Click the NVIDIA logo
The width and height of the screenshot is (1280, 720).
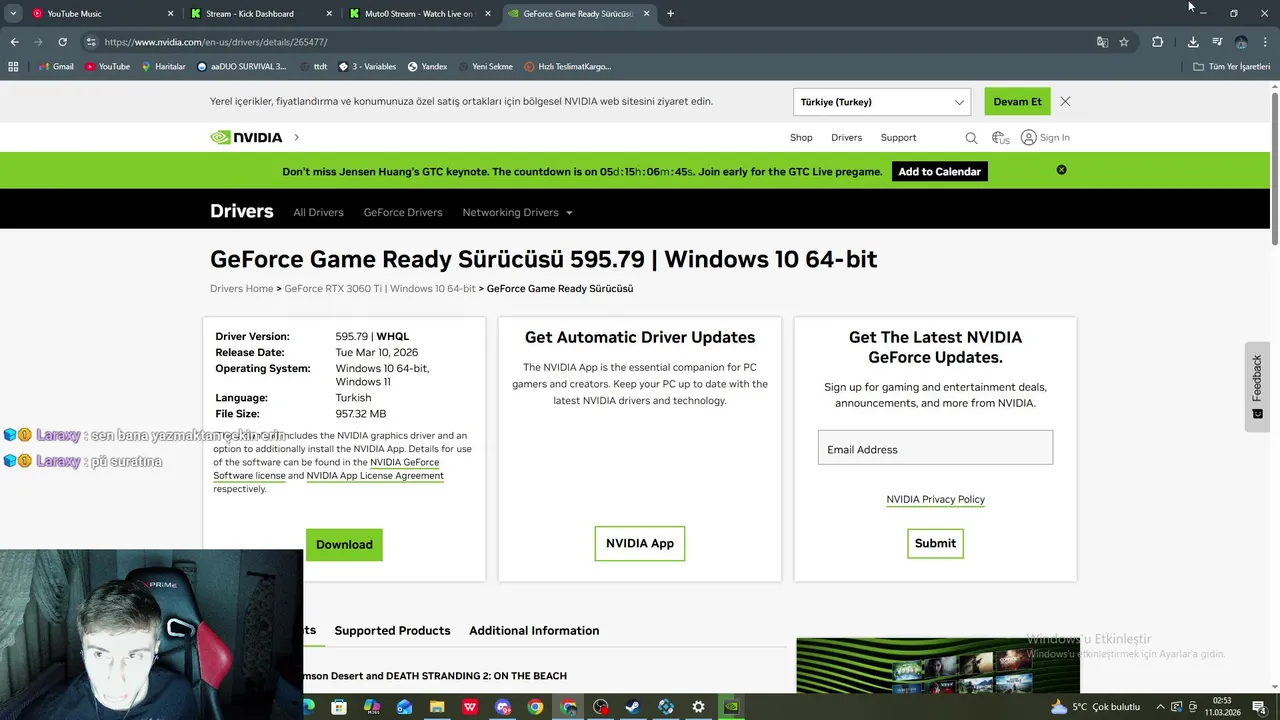246,137
